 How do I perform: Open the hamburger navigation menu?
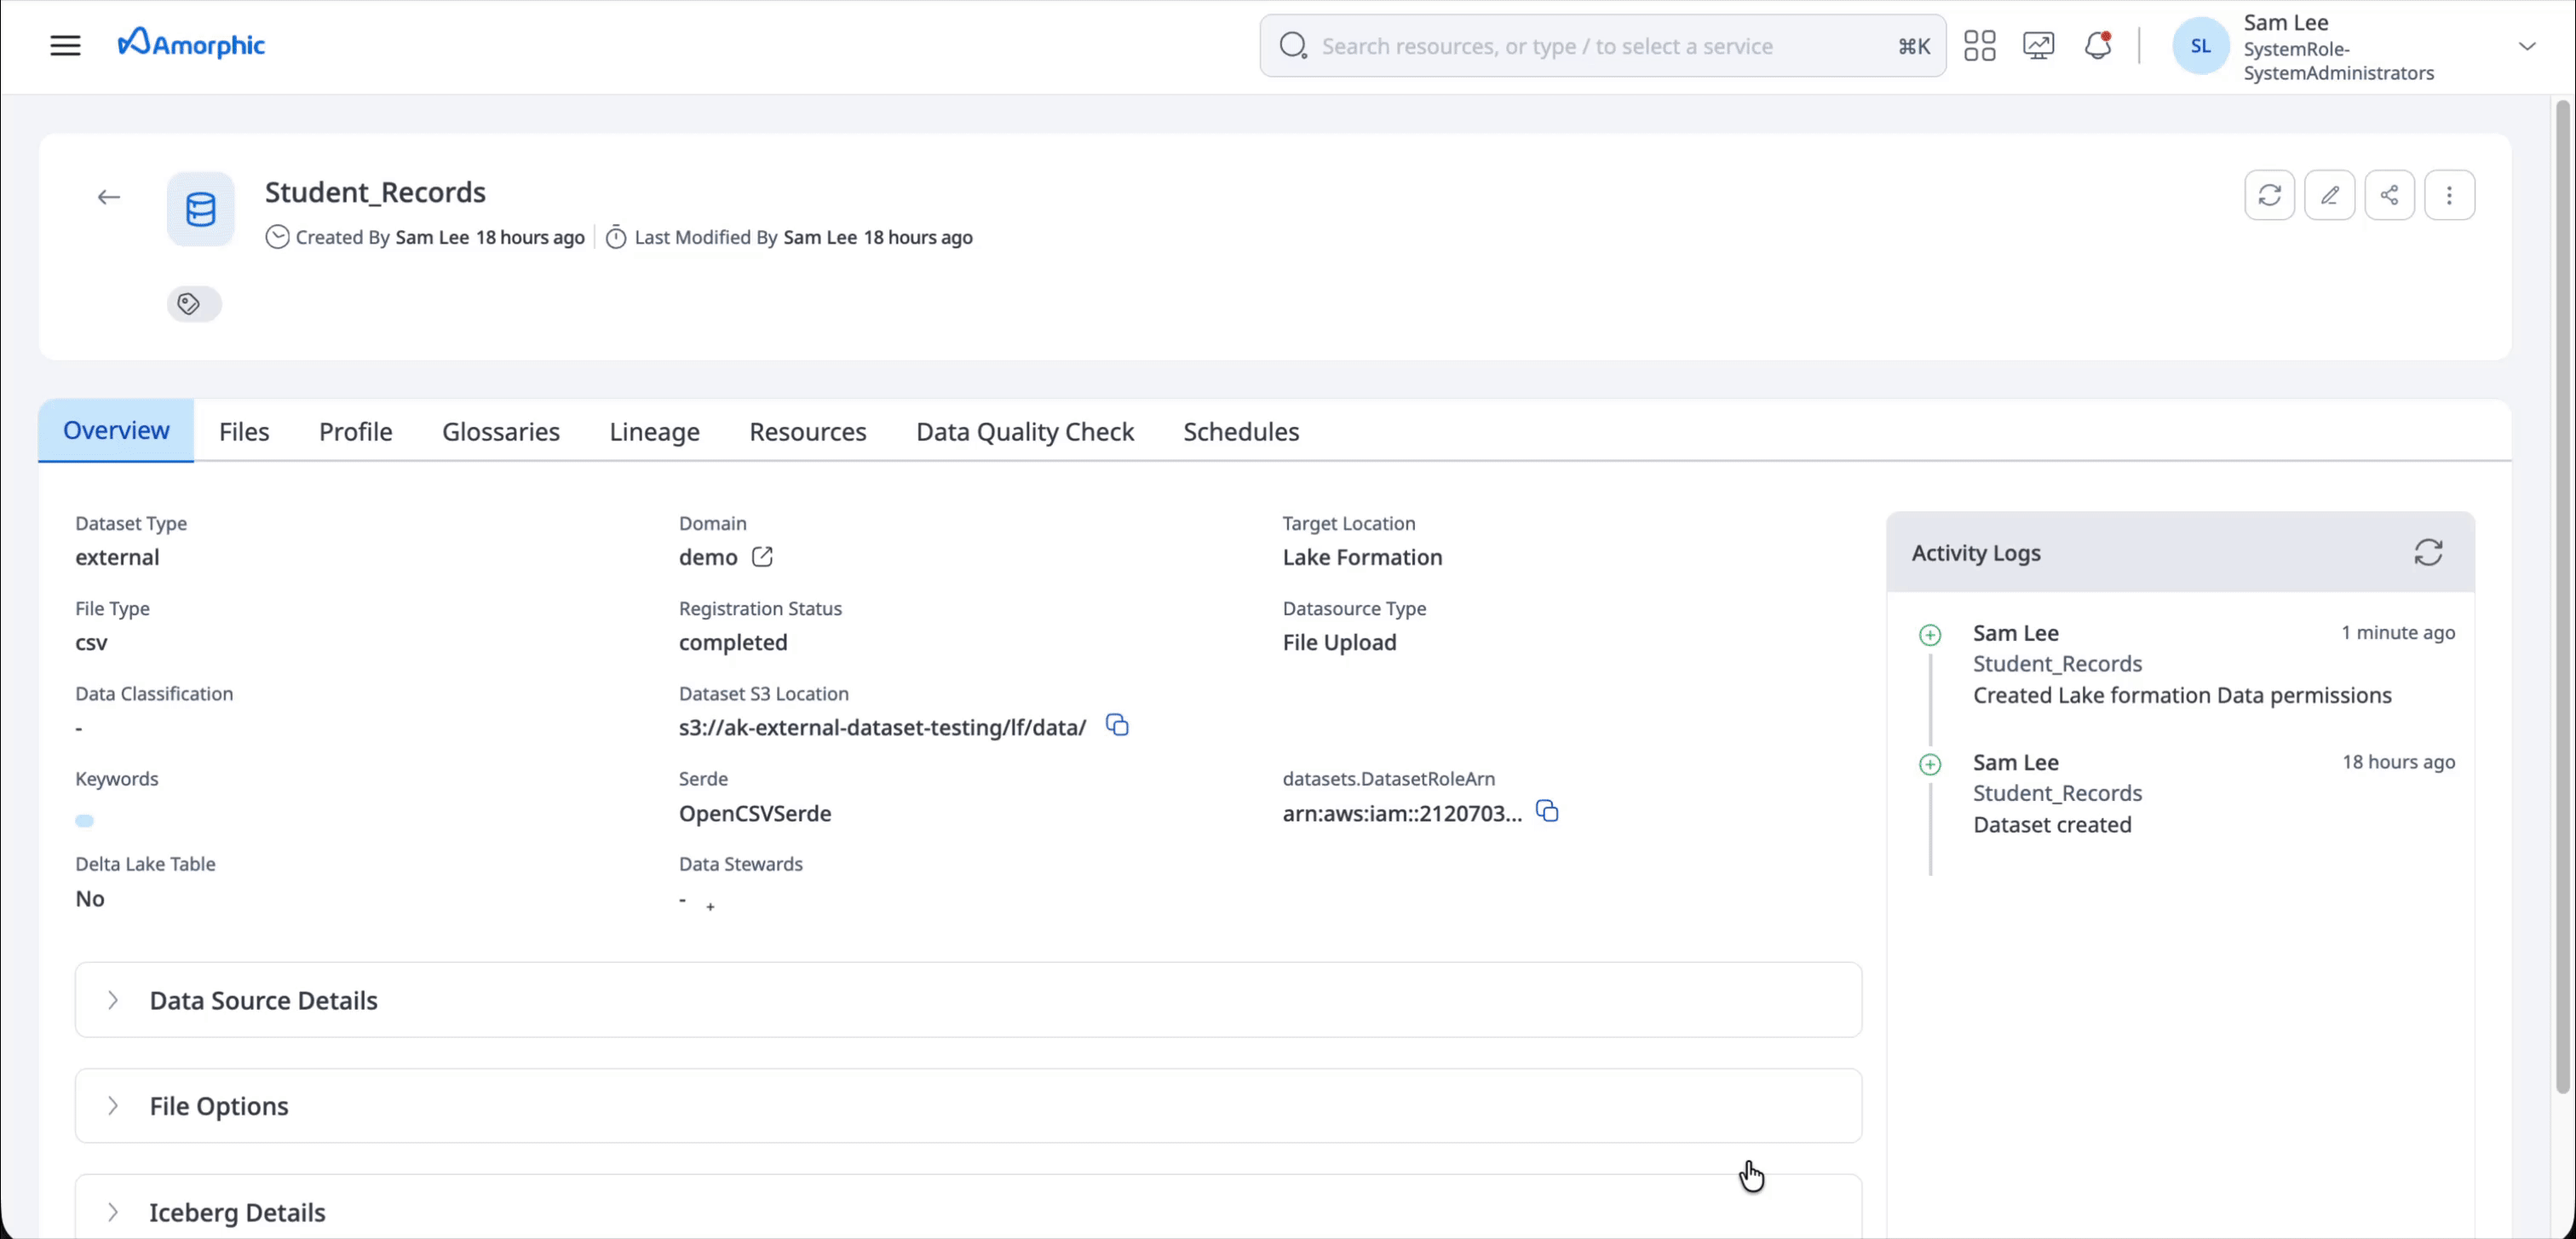tap(66, 45)
